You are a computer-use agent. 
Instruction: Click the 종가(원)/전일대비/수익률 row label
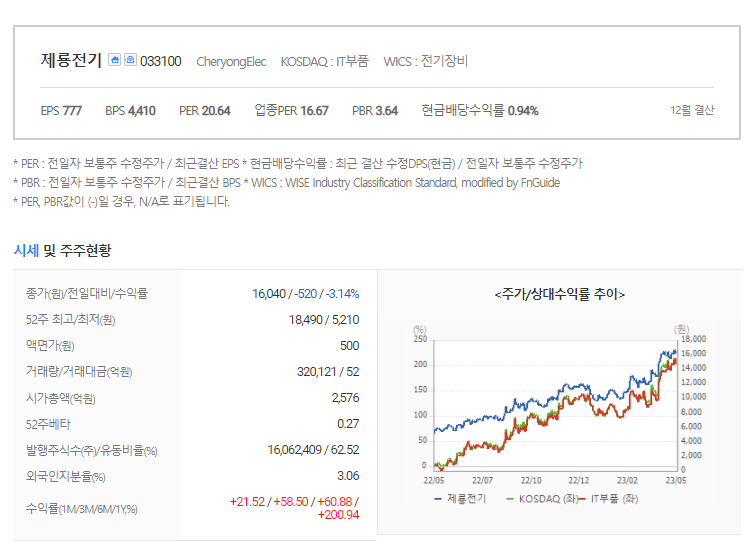click(87, 294)
